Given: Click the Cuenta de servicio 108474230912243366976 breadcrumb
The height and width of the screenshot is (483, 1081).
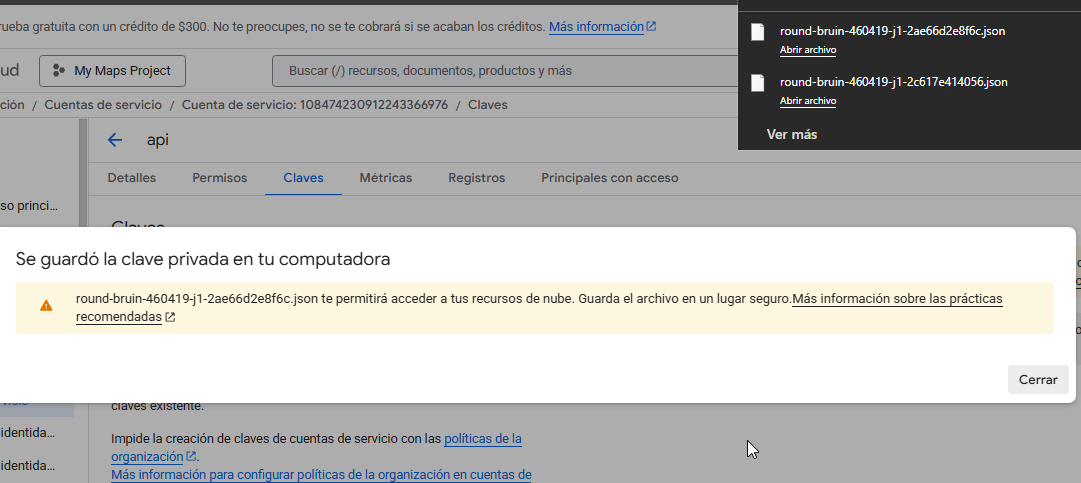Looking at the screenshot, I should tap(315, 105).
